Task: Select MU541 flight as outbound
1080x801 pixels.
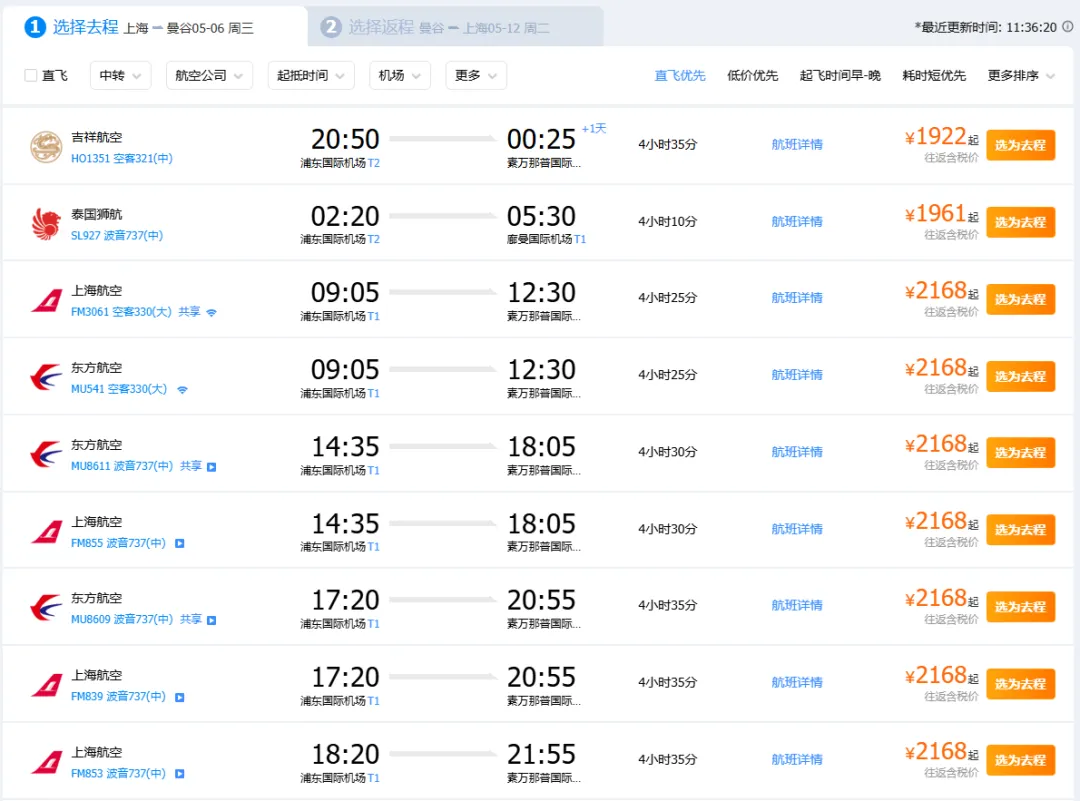Action: pyautogui.click(x=1020, y=377)
